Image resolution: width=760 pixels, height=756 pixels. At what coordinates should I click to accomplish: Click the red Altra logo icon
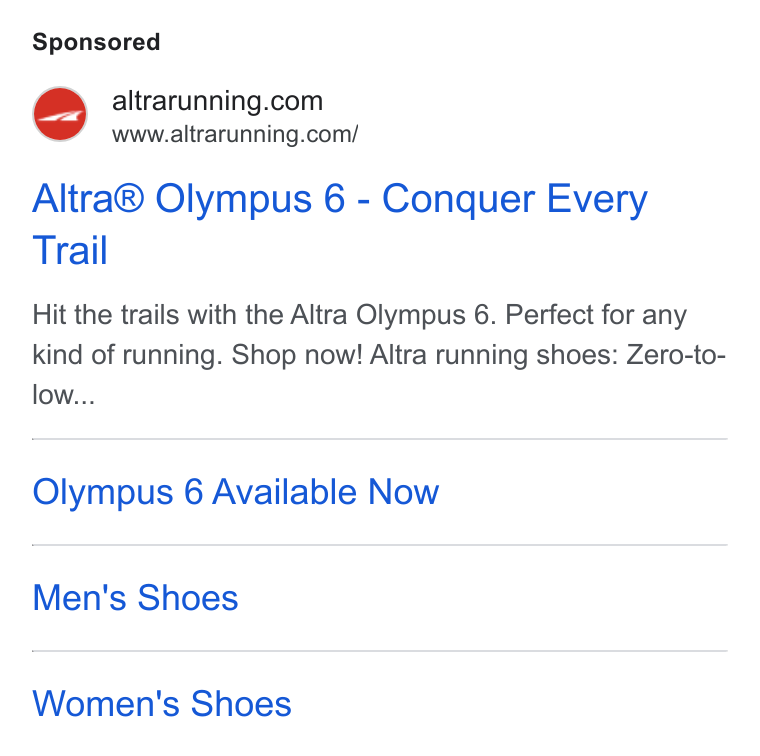(60, 114)
